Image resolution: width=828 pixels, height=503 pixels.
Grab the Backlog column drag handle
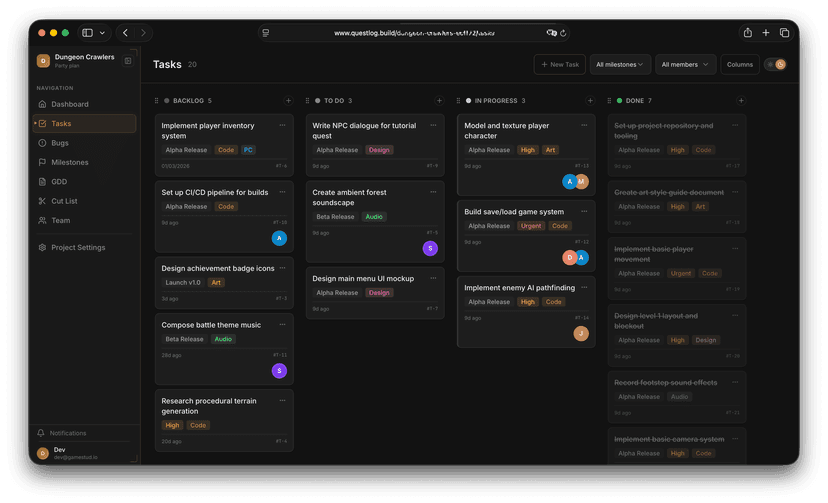[x=156, y=100]
